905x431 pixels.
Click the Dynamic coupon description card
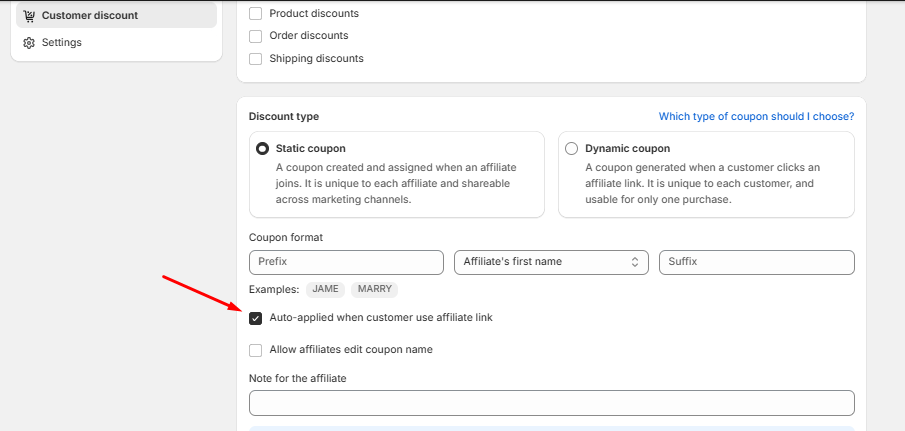click(706, 174)
